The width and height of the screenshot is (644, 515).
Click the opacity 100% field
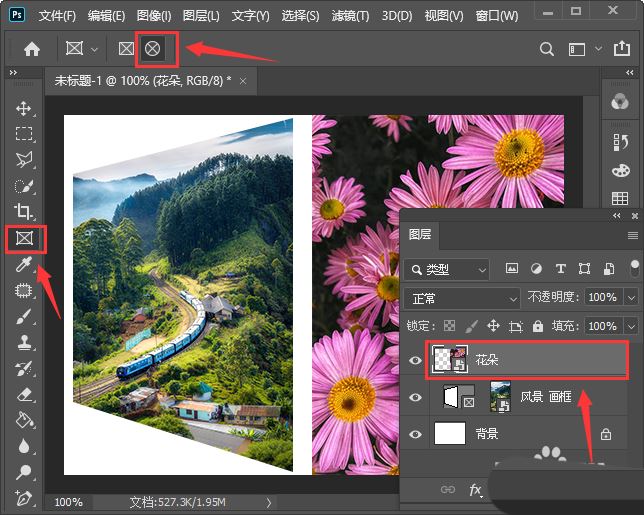pyautogui.click(x=603, y=297)
